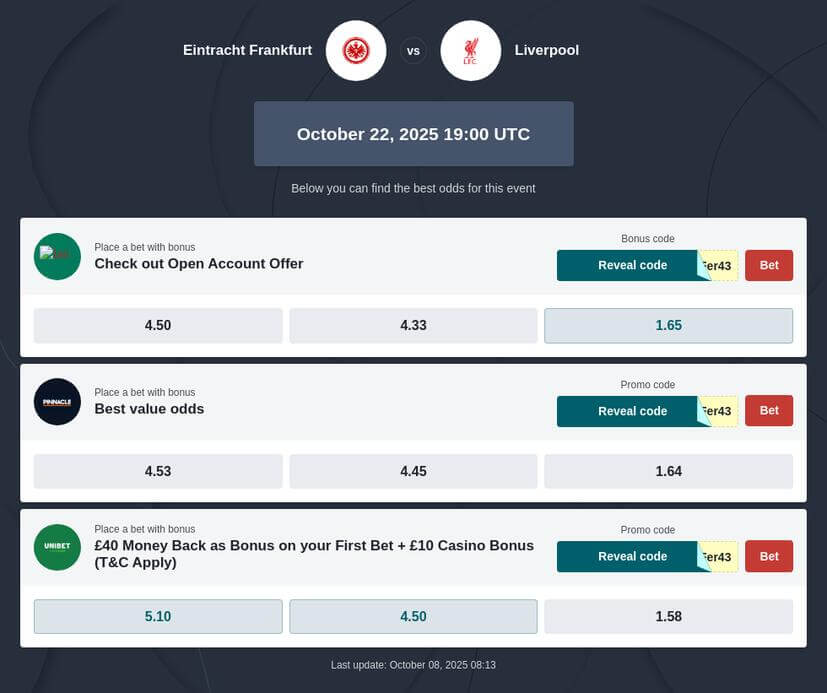The height and width of the screenshot is (693, 827).
Task: Click the Eintracht Frankfurt team crest
Action: click(x=356, y=50)
